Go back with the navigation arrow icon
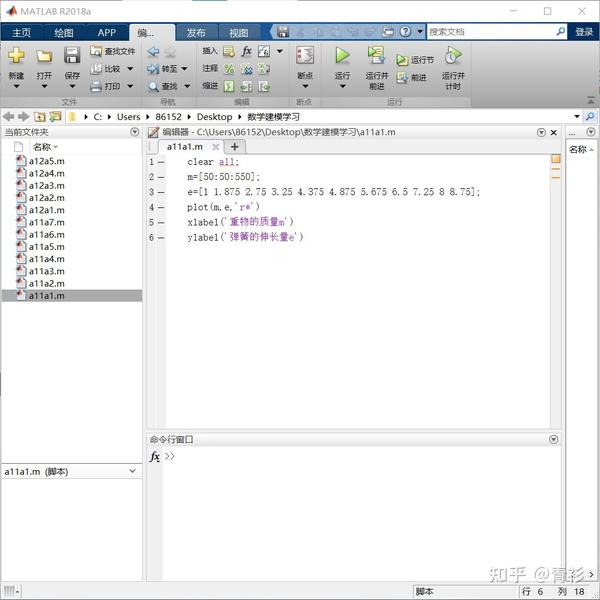The image size is (600, 600). point(153,51)
